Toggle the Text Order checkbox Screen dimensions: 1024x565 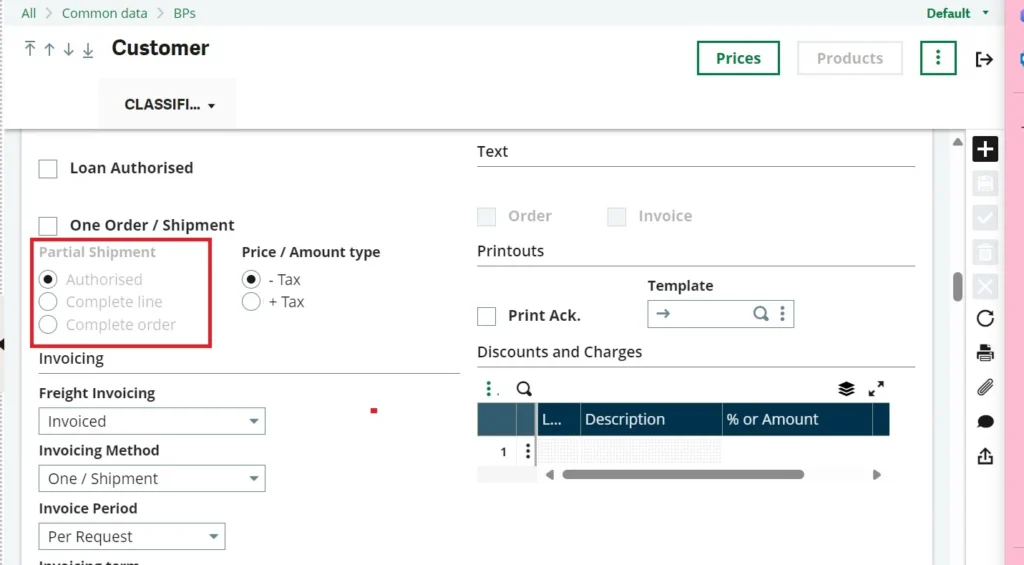point(487,217)
